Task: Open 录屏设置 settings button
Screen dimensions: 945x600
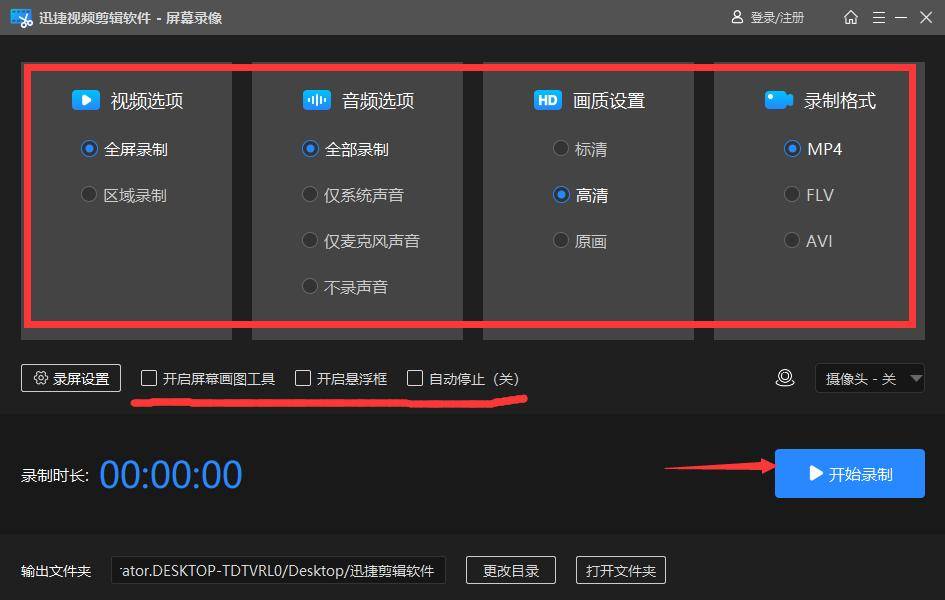Action: tap(71, 378)
